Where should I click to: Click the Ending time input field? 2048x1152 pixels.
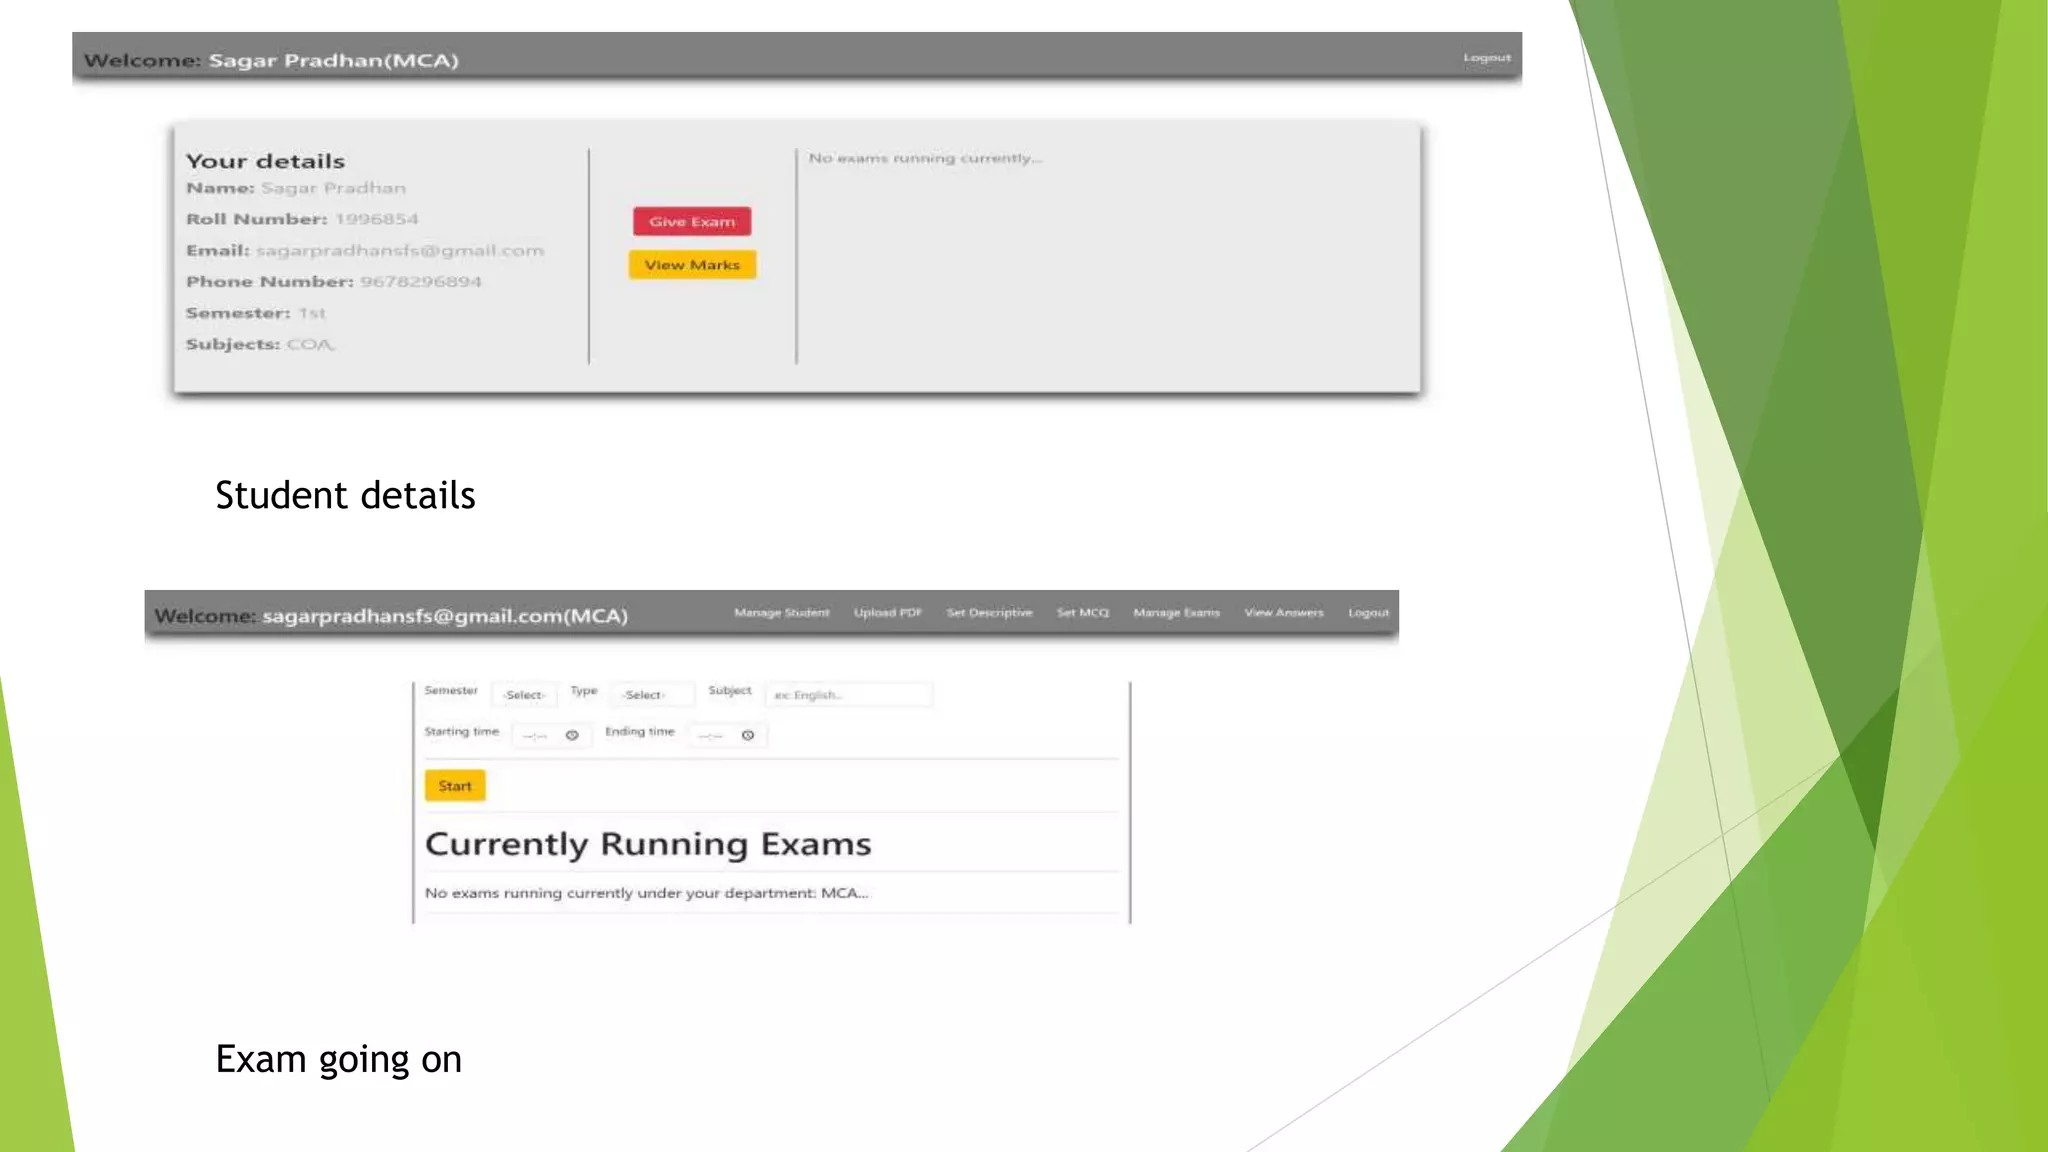coord(712,735)
